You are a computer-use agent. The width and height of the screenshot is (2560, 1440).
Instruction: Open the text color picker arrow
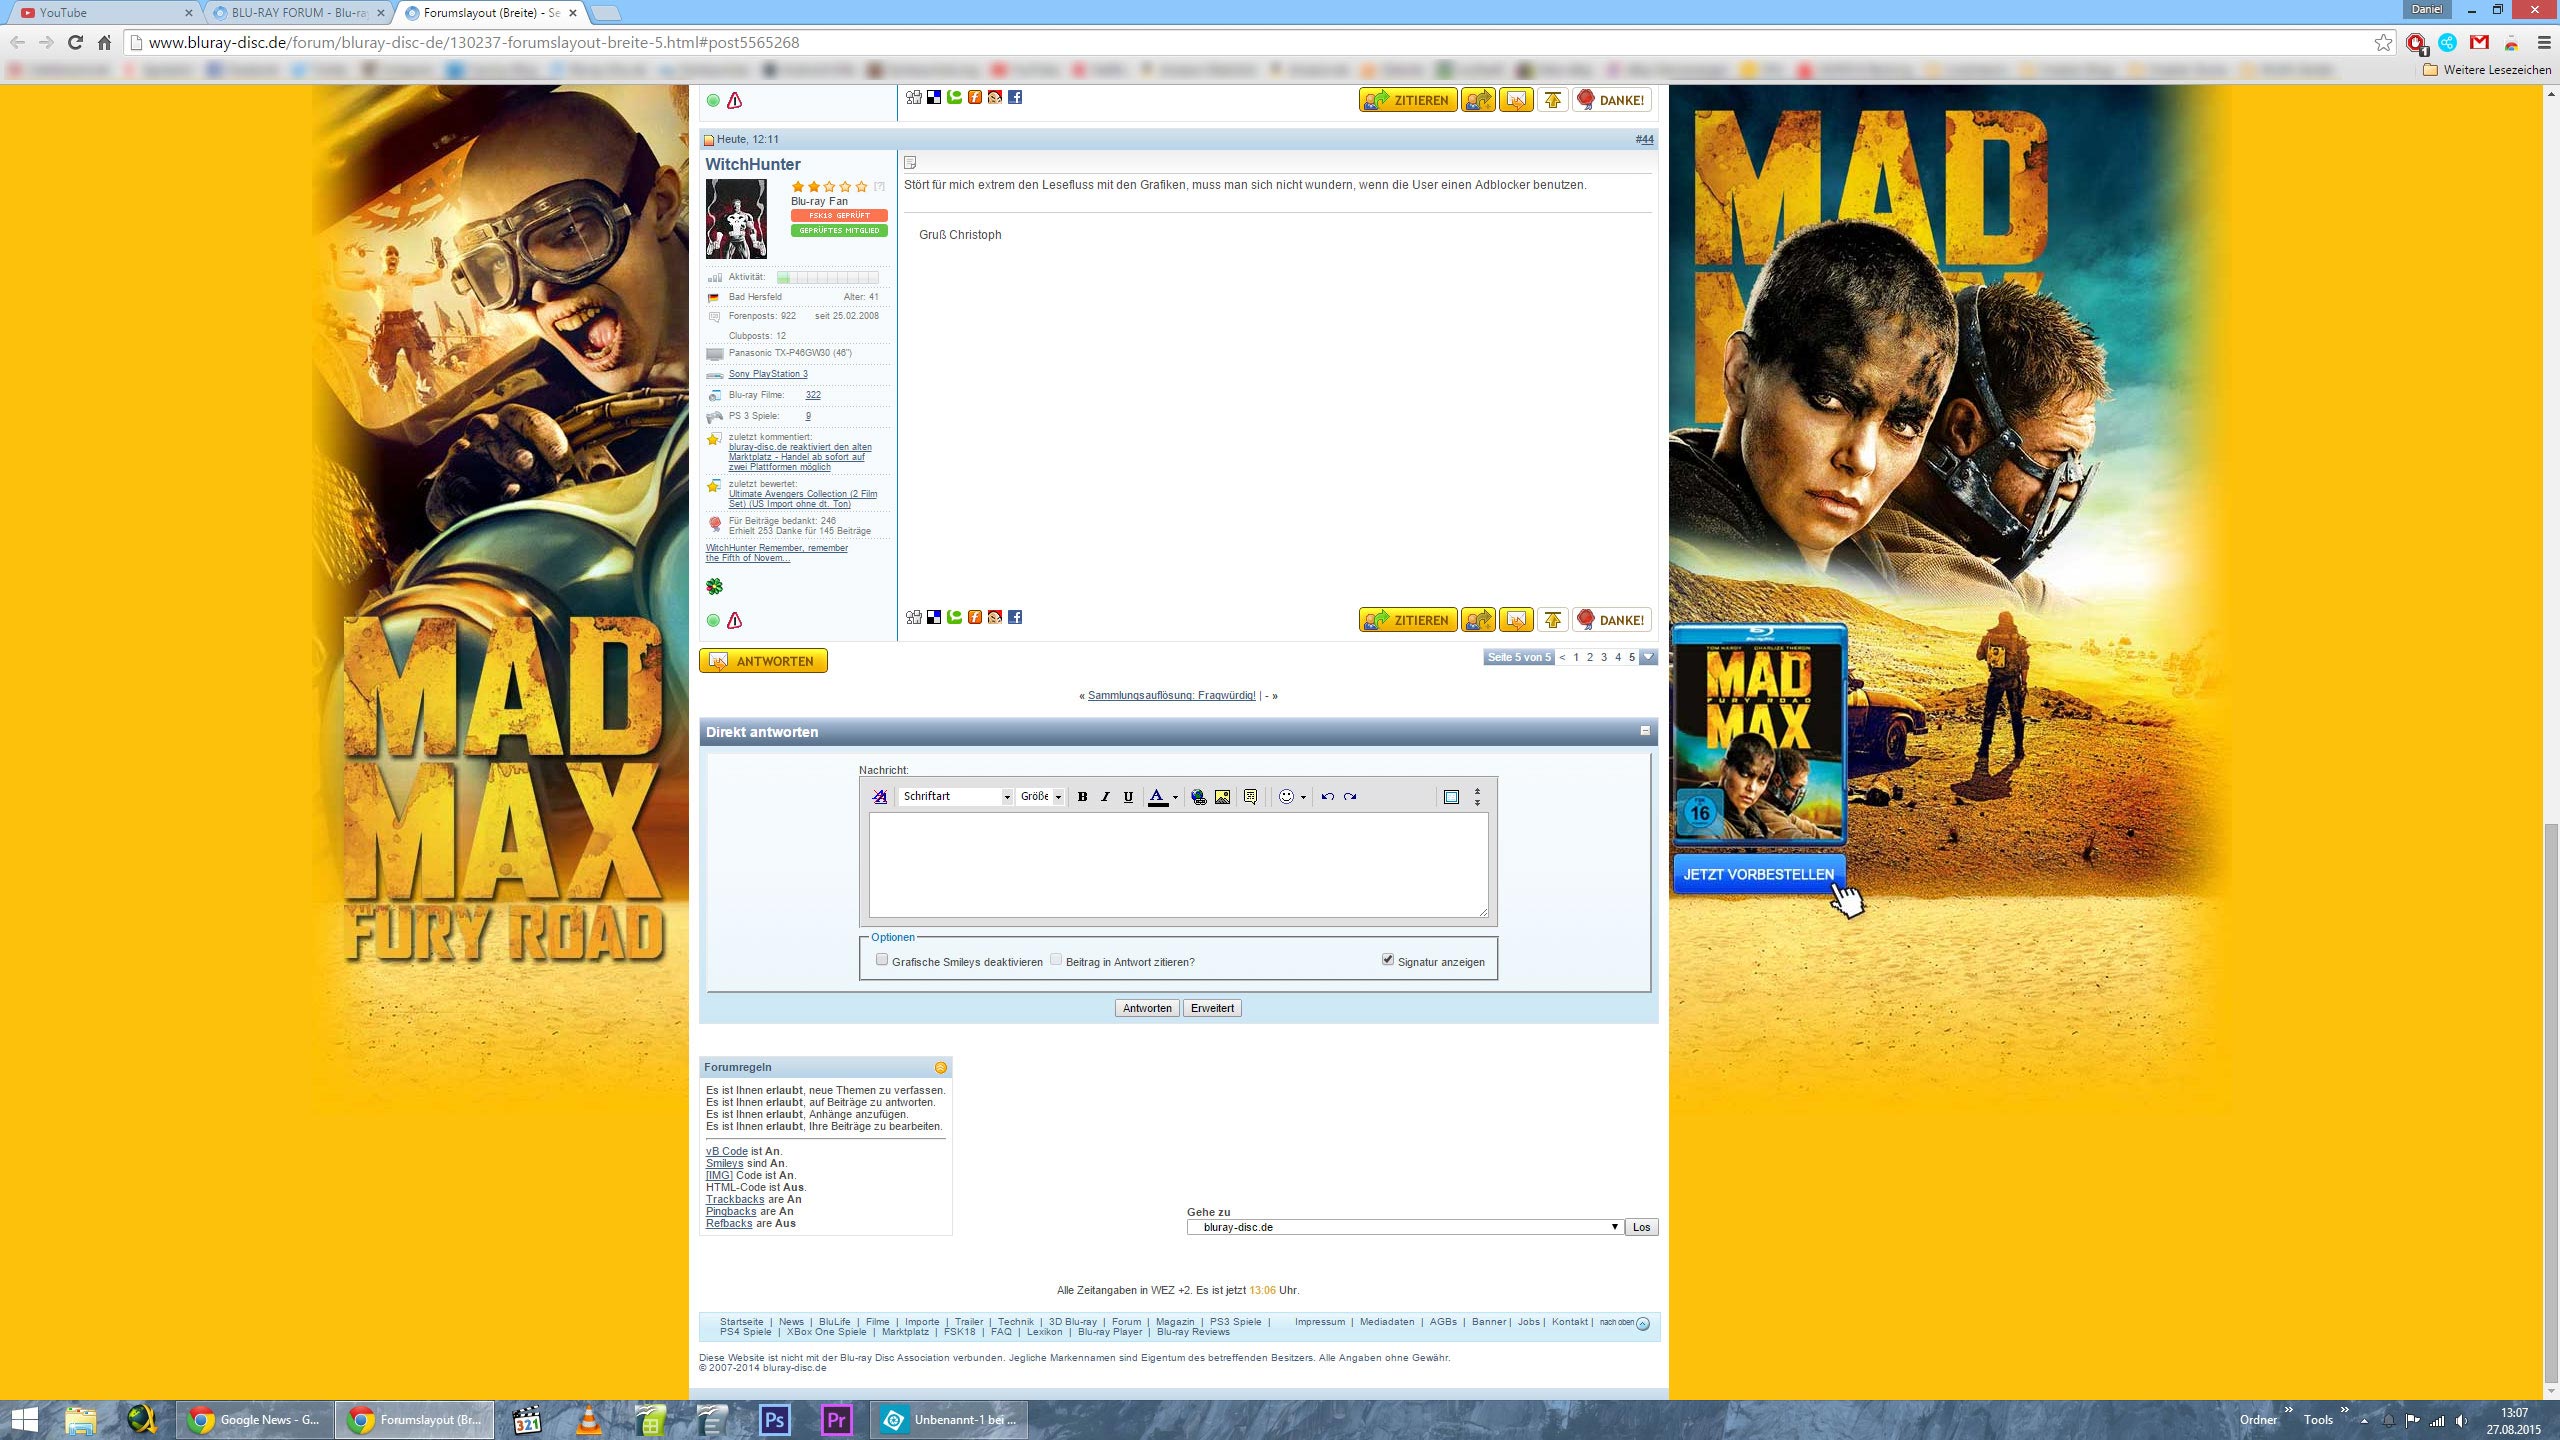[x=1175, y=797]
